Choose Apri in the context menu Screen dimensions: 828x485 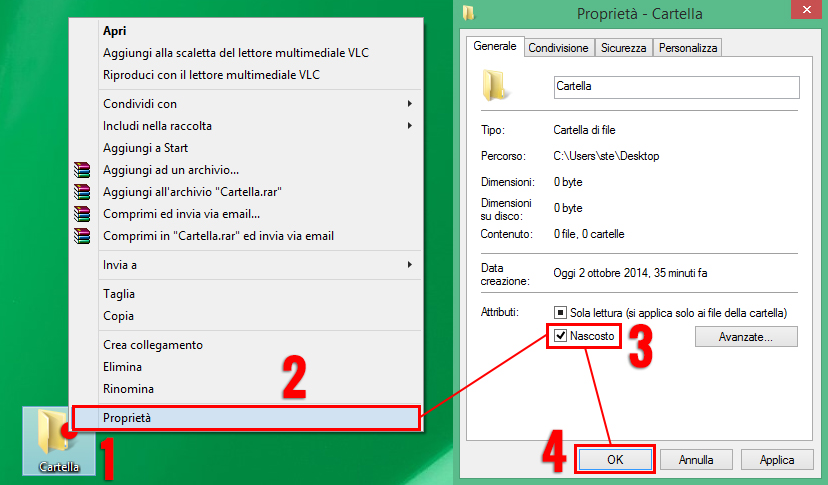(115, 31)
